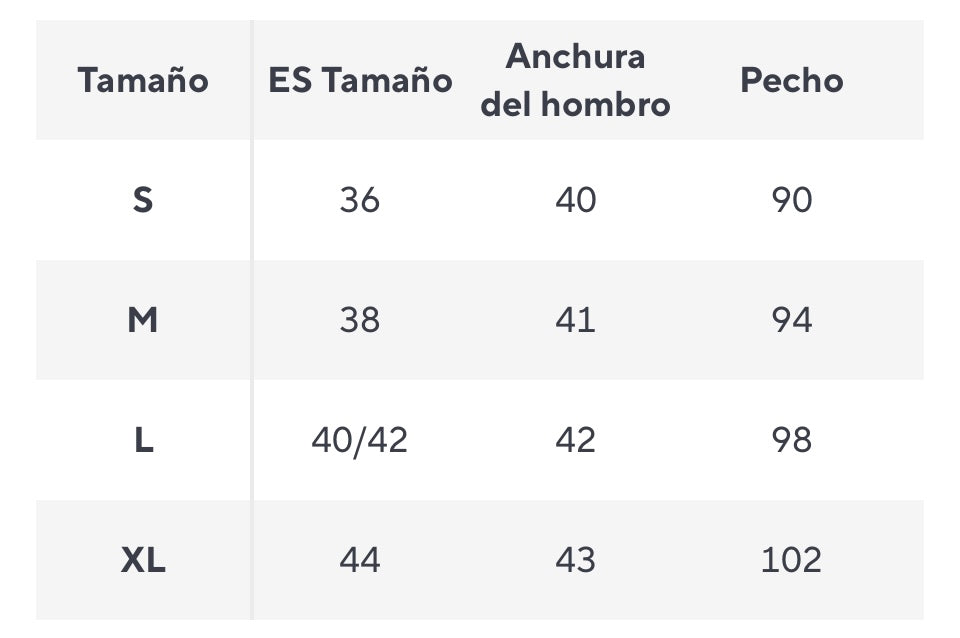Click the Tamaño column header

(143, 80)
